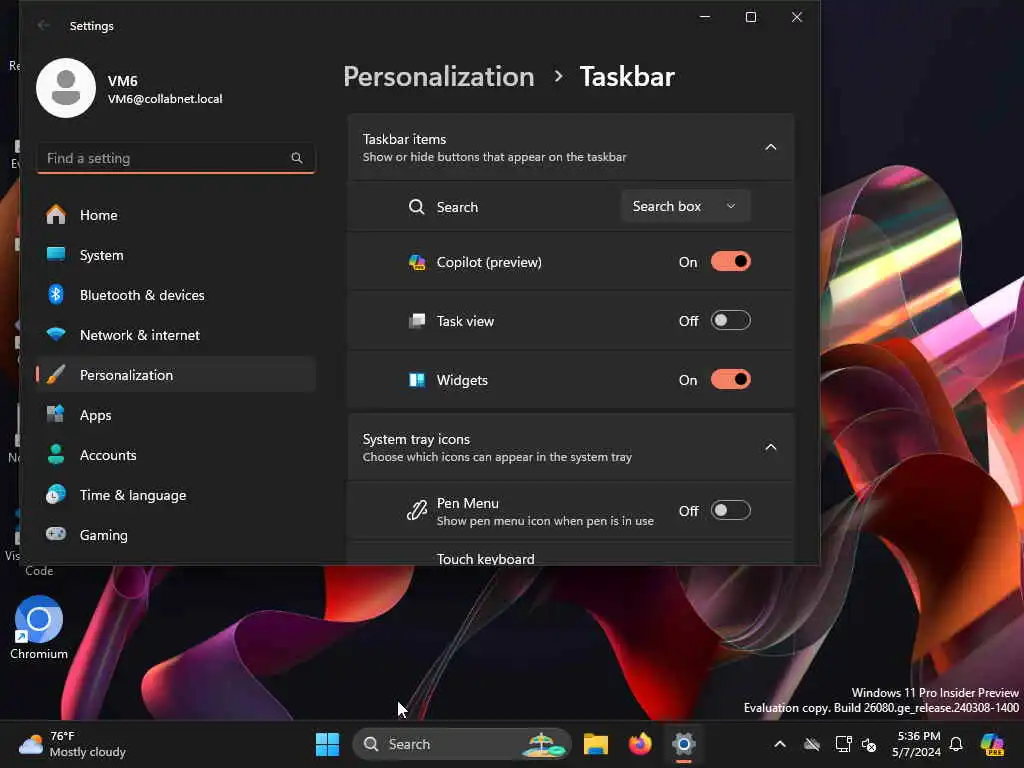Open Chromium desktop shortcut icon
This screenshot has width=1024, height=768.
39,628
